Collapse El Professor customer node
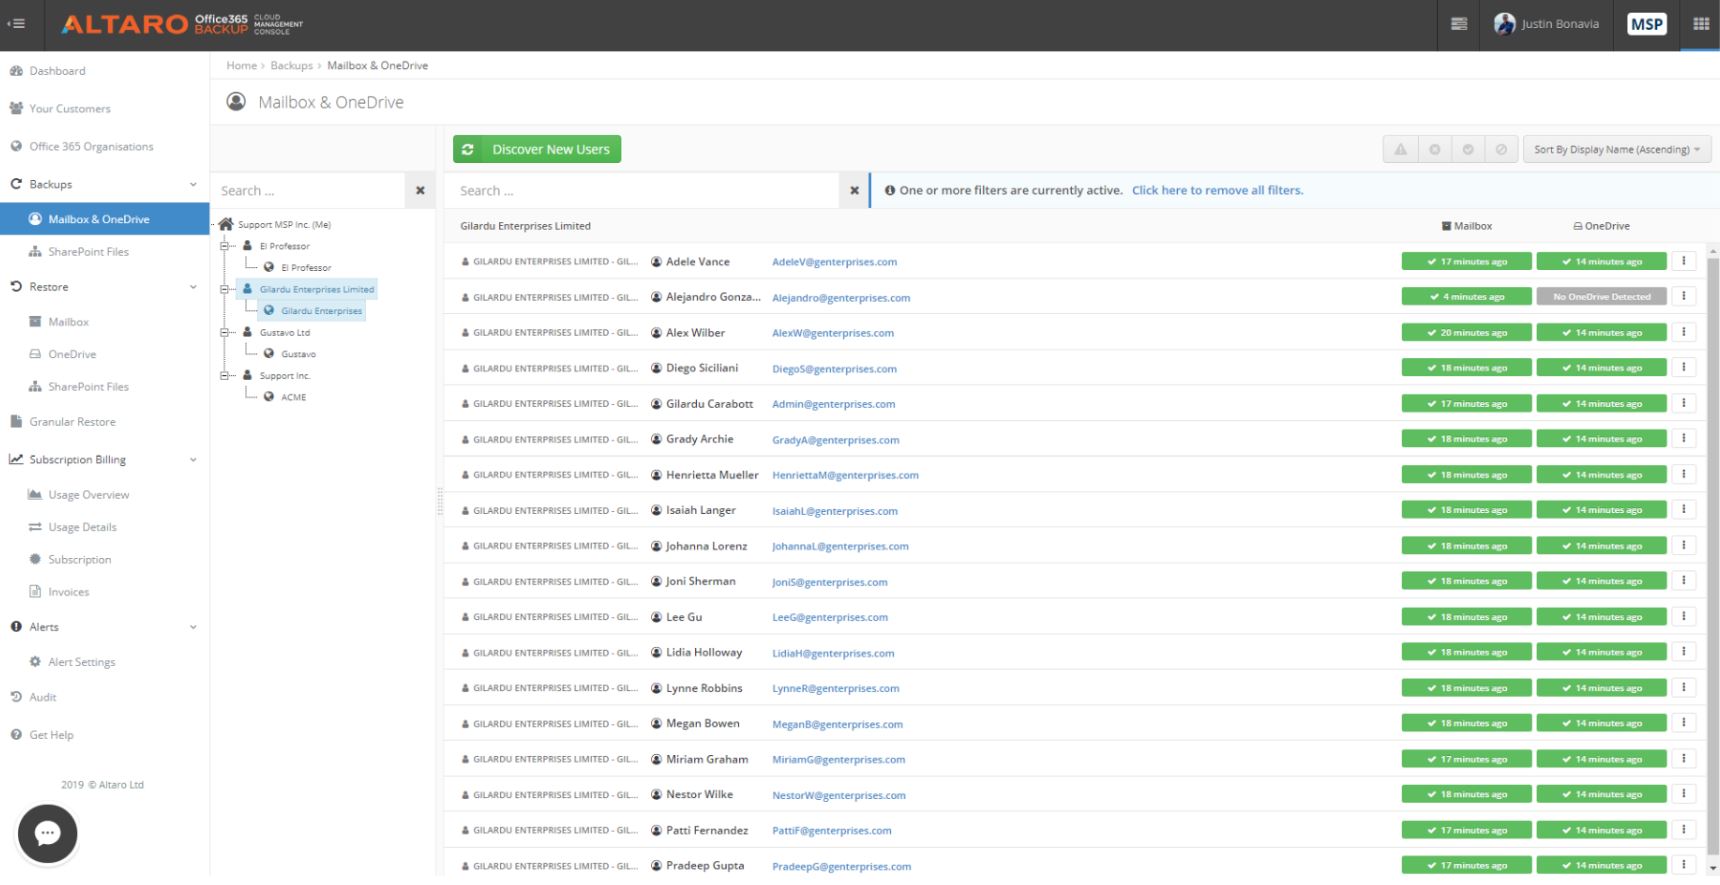 226,246
